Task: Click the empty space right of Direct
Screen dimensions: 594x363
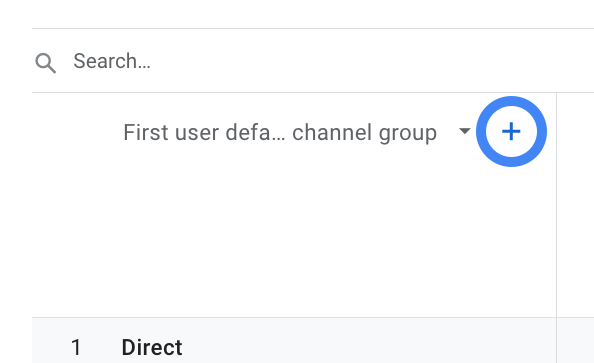Action: (x=367, y=347)
